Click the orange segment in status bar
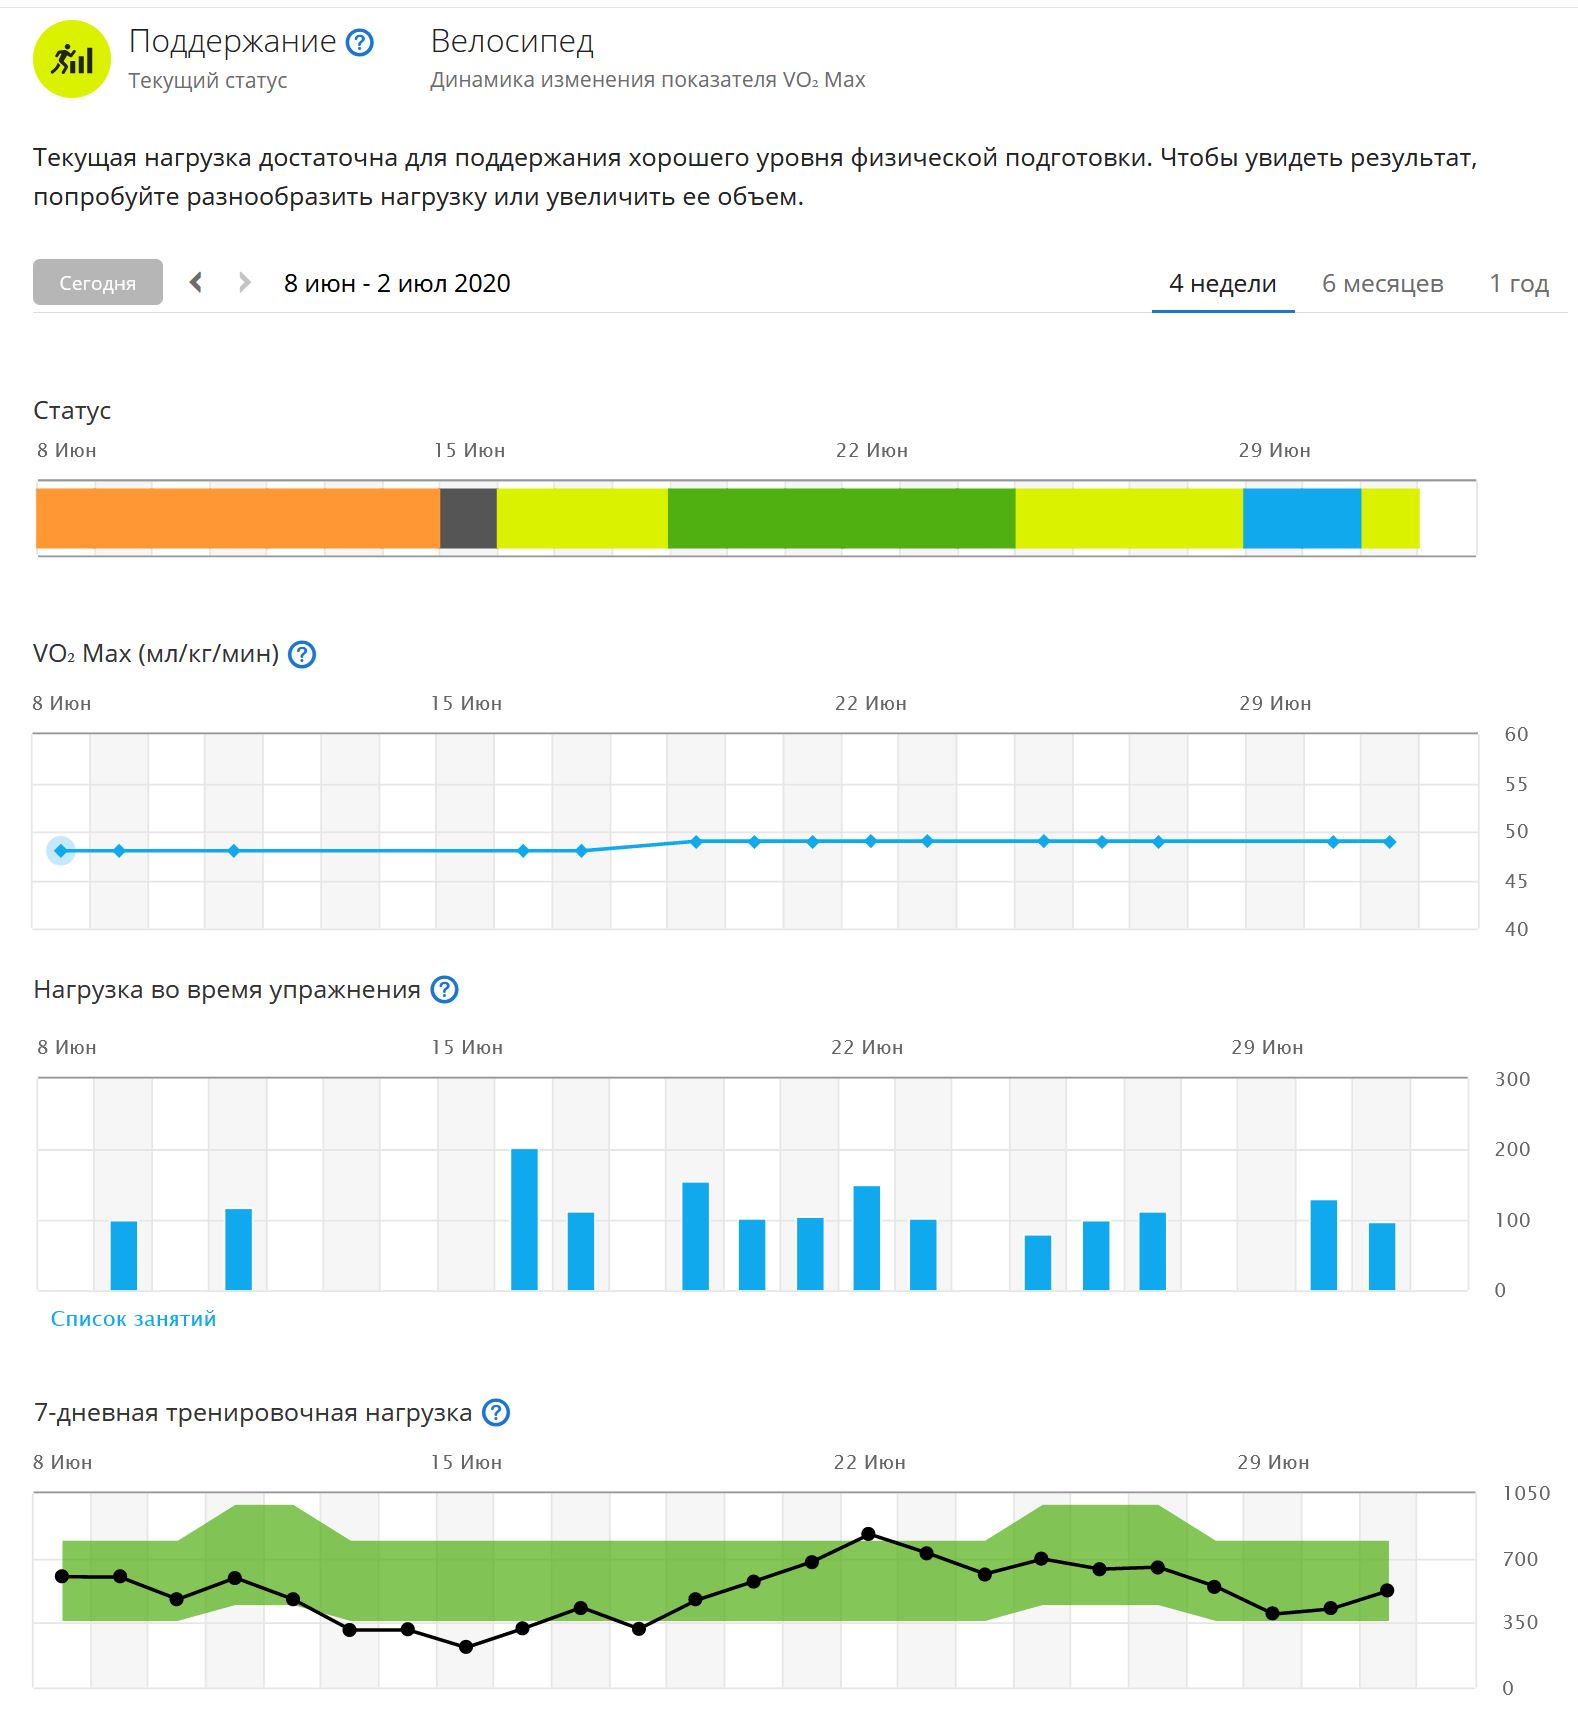The image size is (1578, 1728). [x=238, y=518]
